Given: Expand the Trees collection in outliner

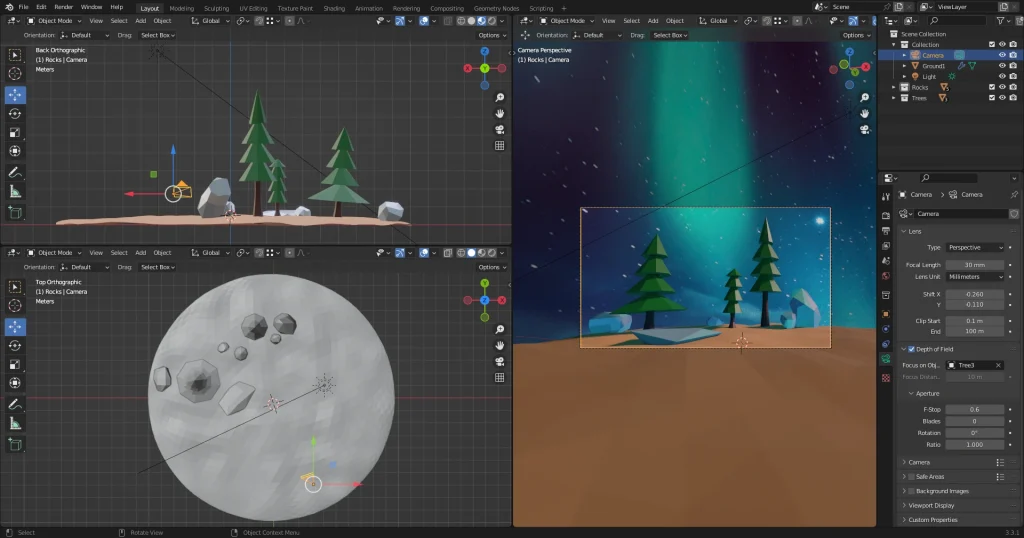Looking at the screenshot, I should [x=895, y=98].
